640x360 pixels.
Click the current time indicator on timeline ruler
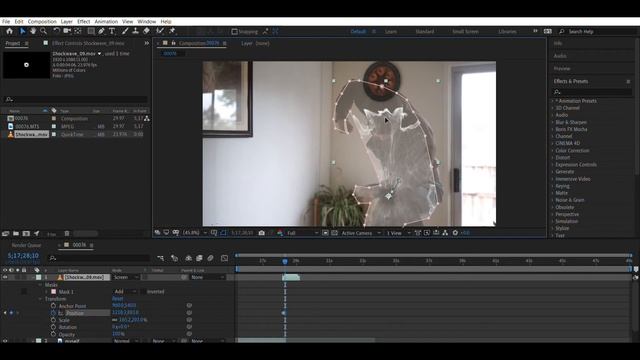point(285,261)
